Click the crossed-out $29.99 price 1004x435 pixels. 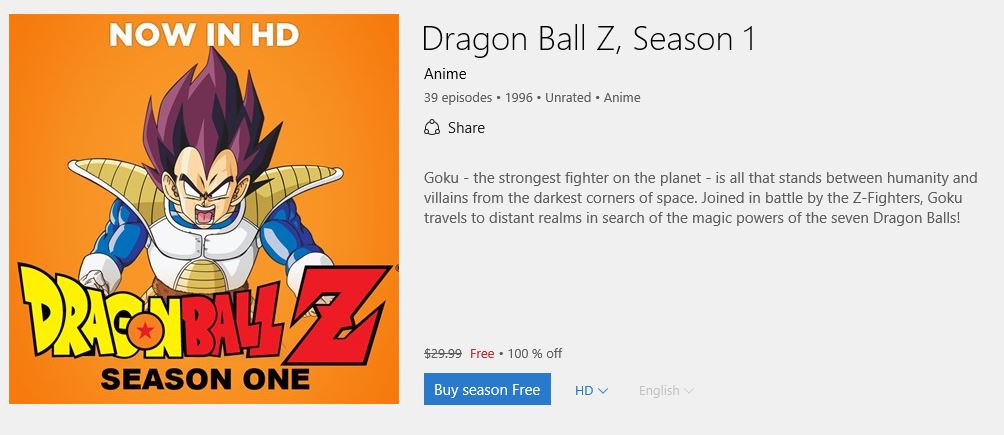click(443, 354)
